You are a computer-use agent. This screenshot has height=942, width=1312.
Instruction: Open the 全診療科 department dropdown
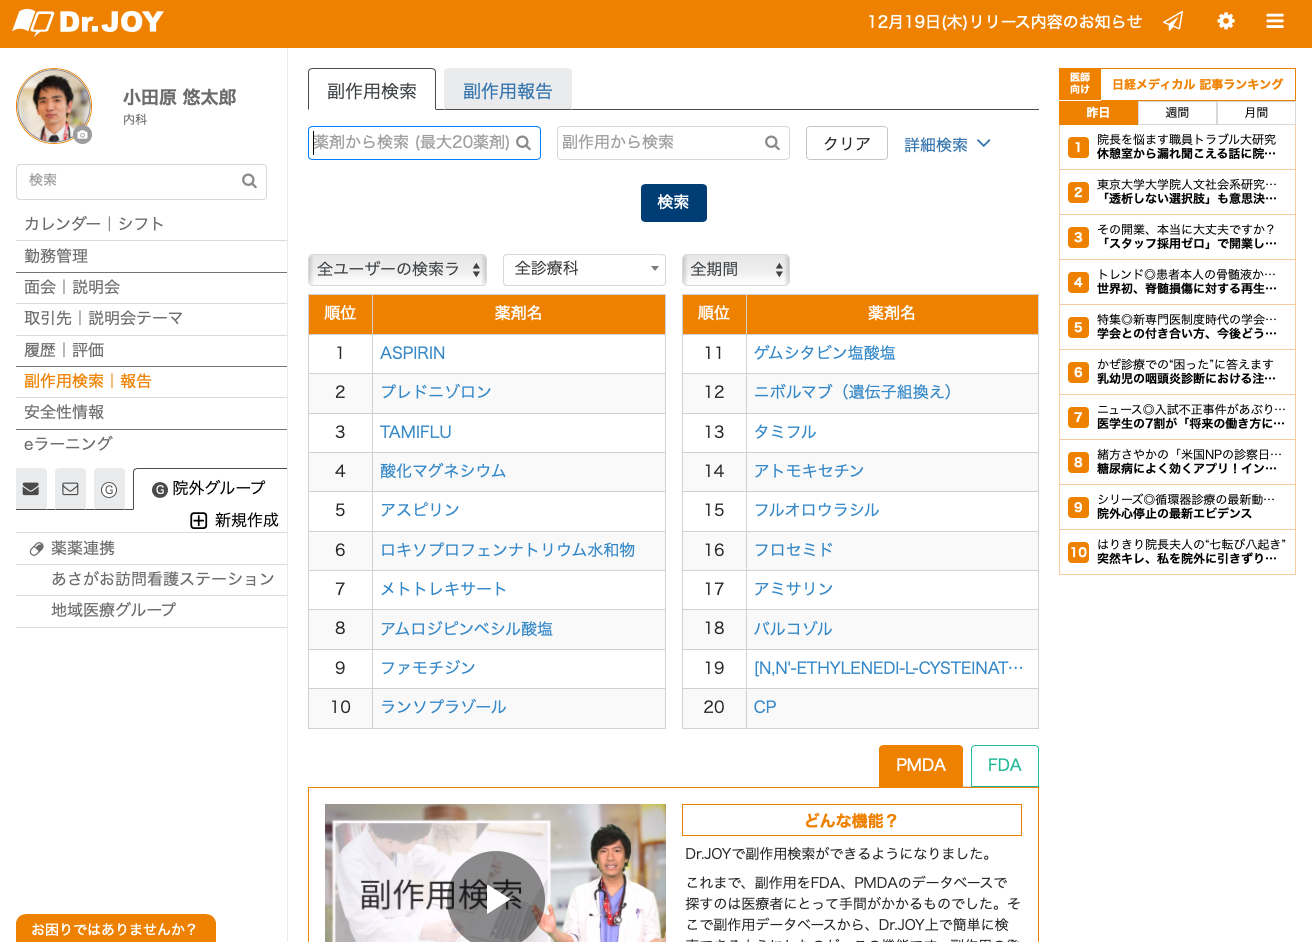(x=584, y=269)
